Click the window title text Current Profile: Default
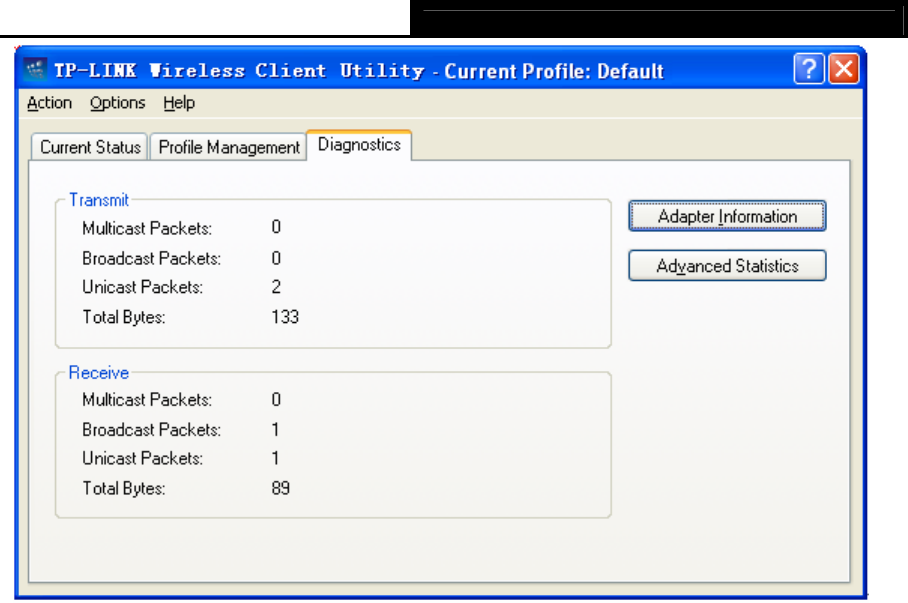The width and height of the screenshot is (908, 603). point(554,71)
